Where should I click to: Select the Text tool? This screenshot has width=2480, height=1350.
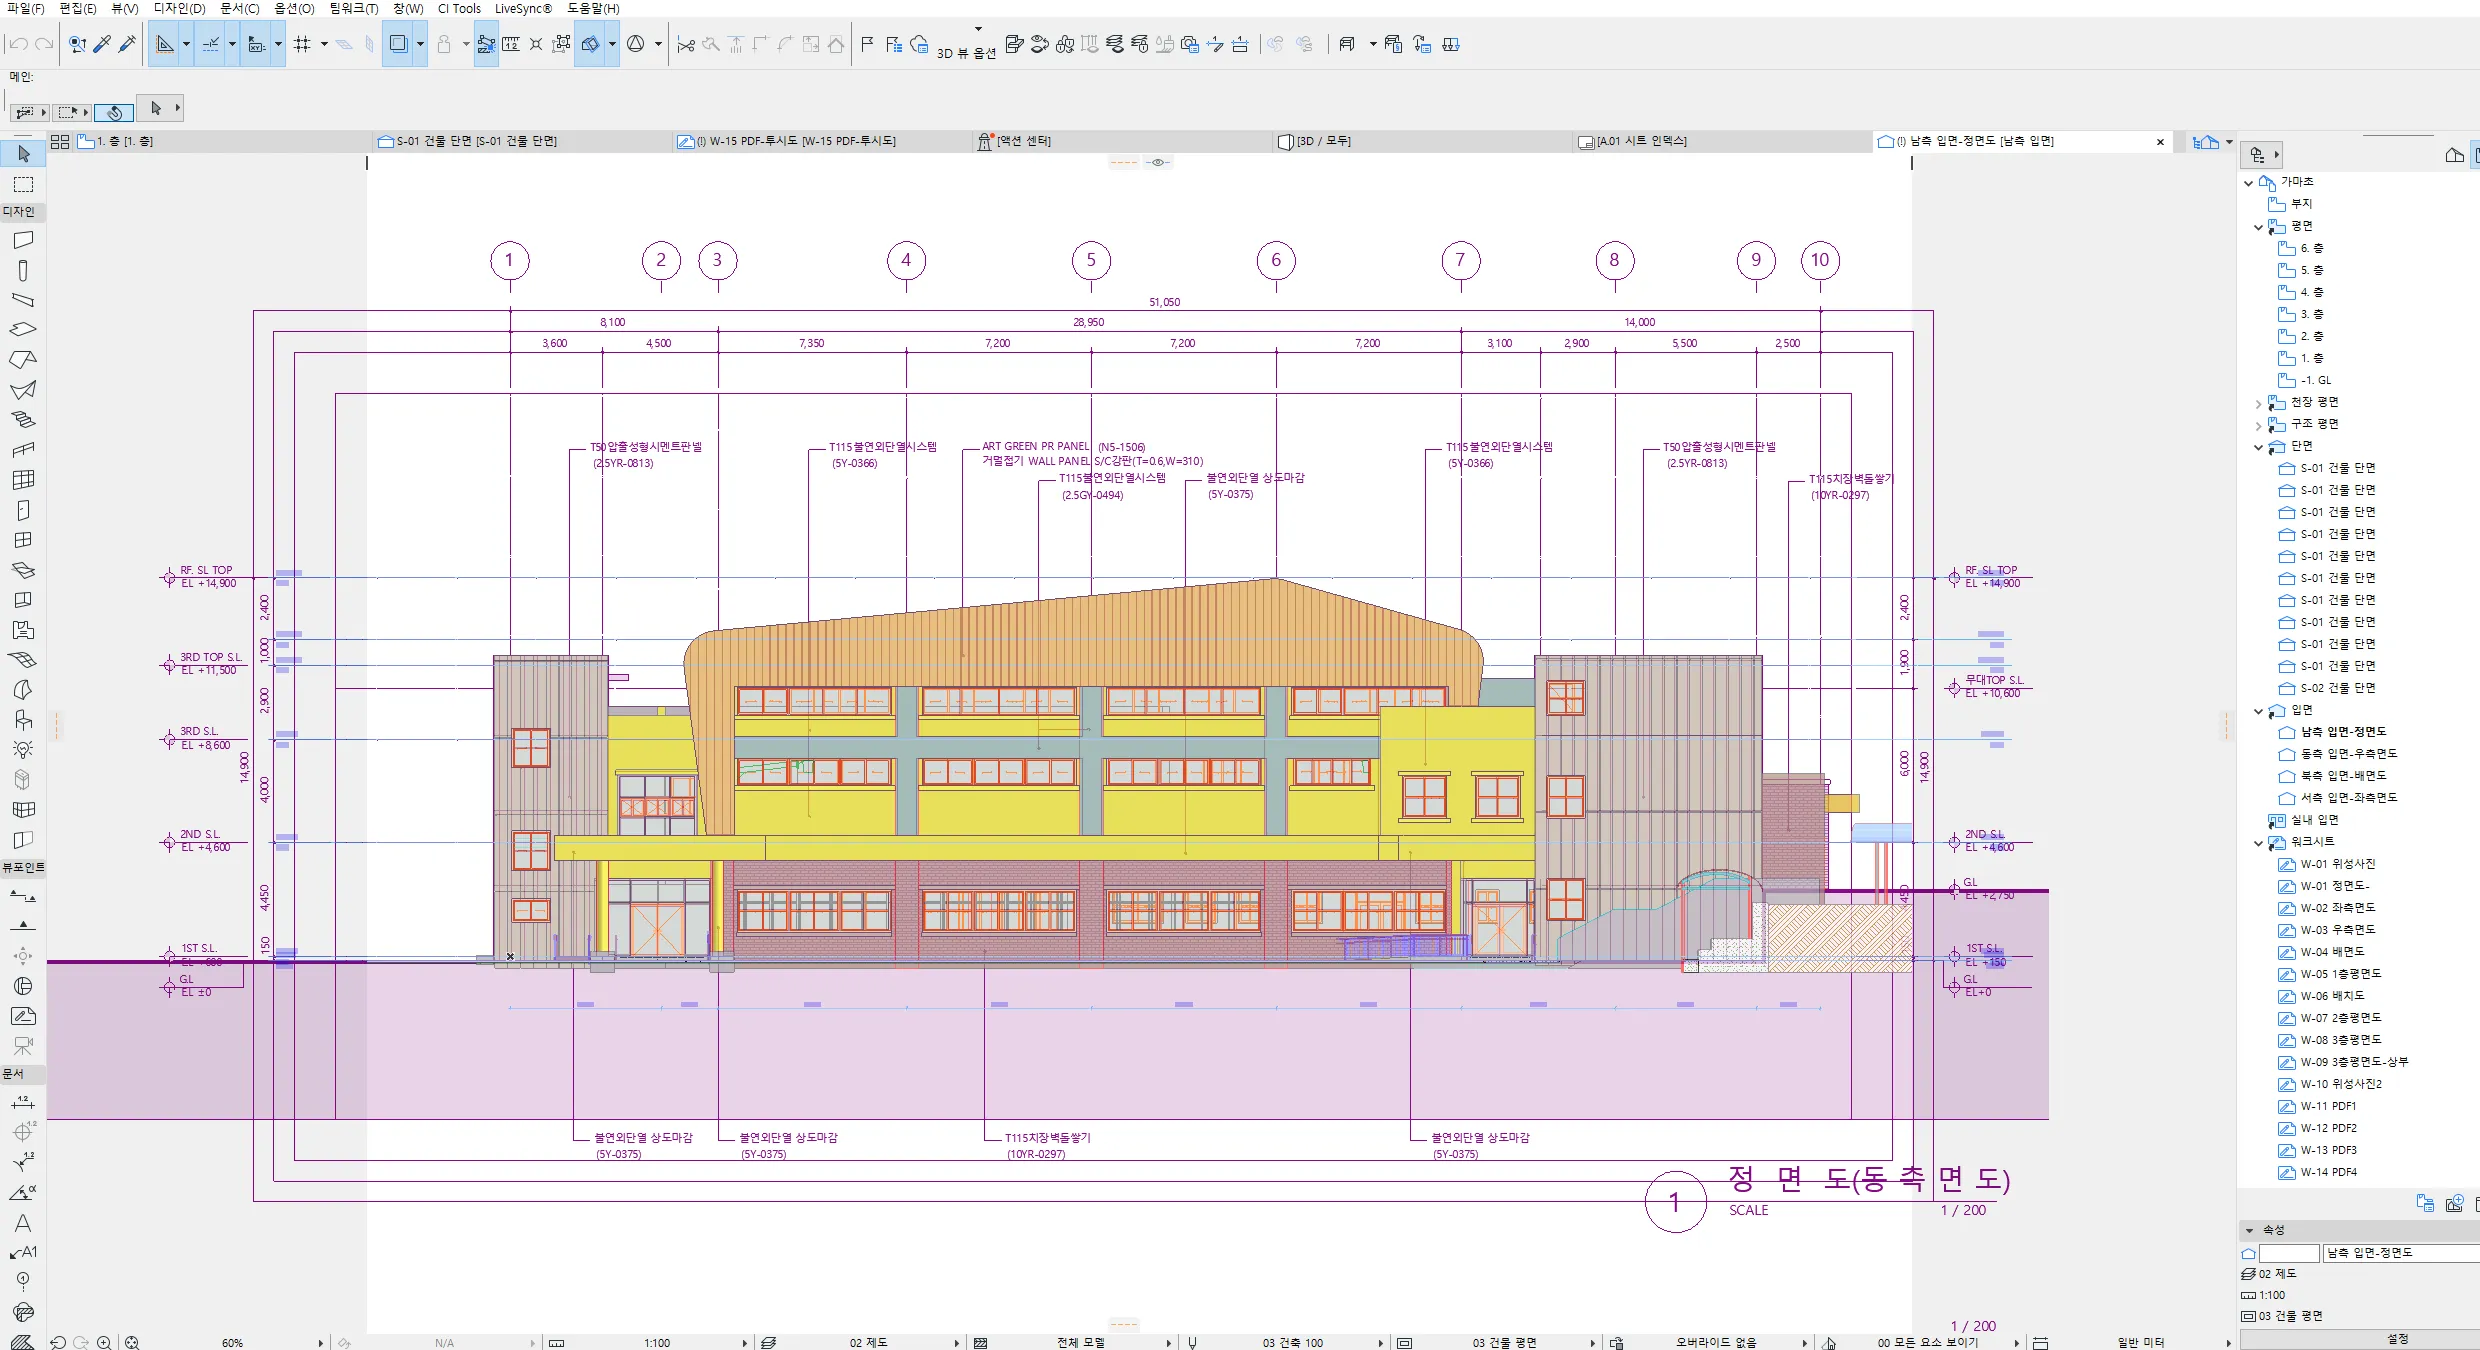click(23, 1223)
